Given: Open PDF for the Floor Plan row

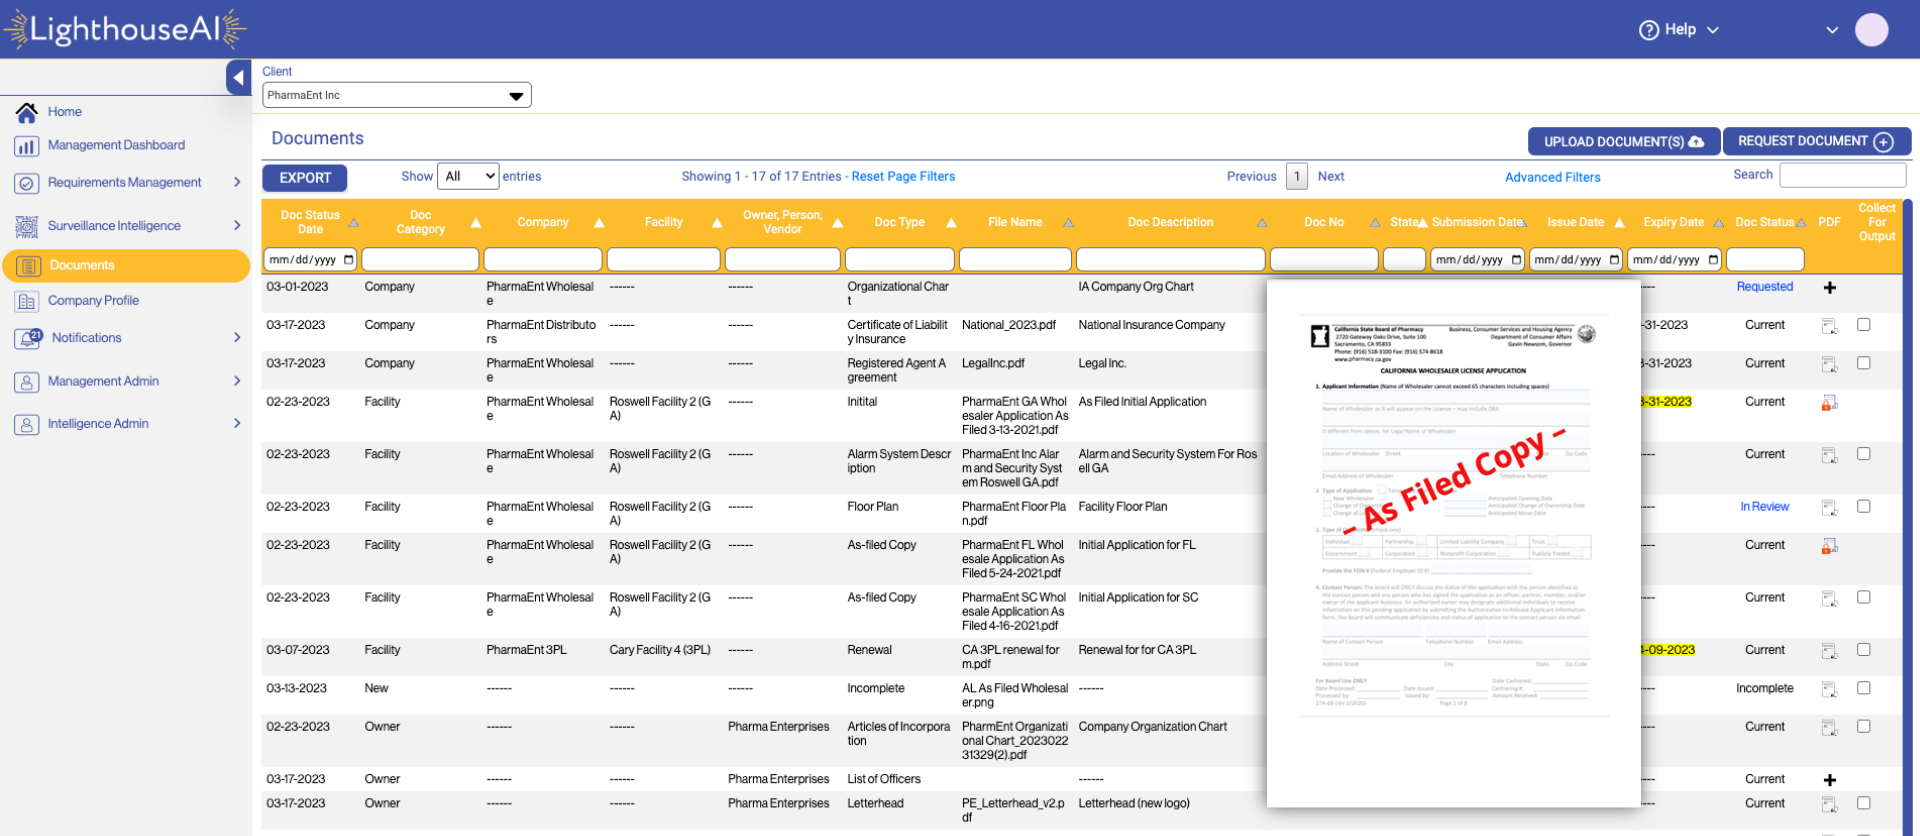Looking at the screenshot, I should (1829, 508).
